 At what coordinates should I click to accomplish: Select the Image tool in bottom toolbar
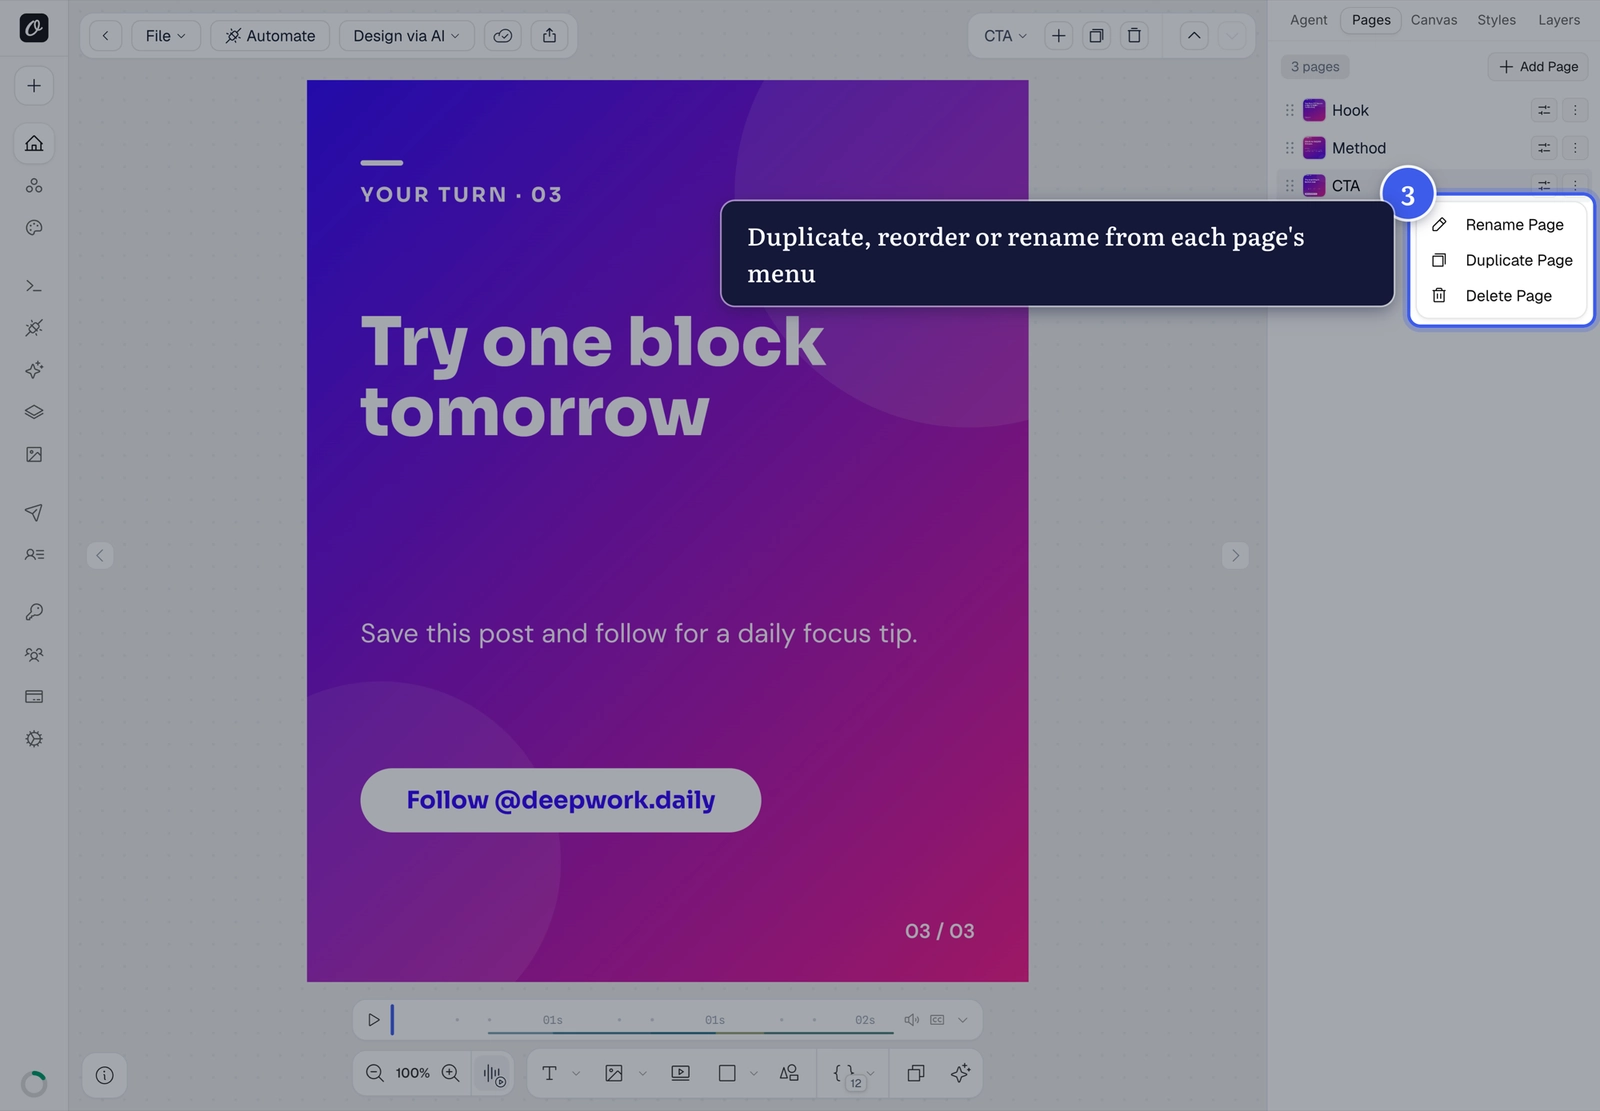click(x=614, y=1073)
